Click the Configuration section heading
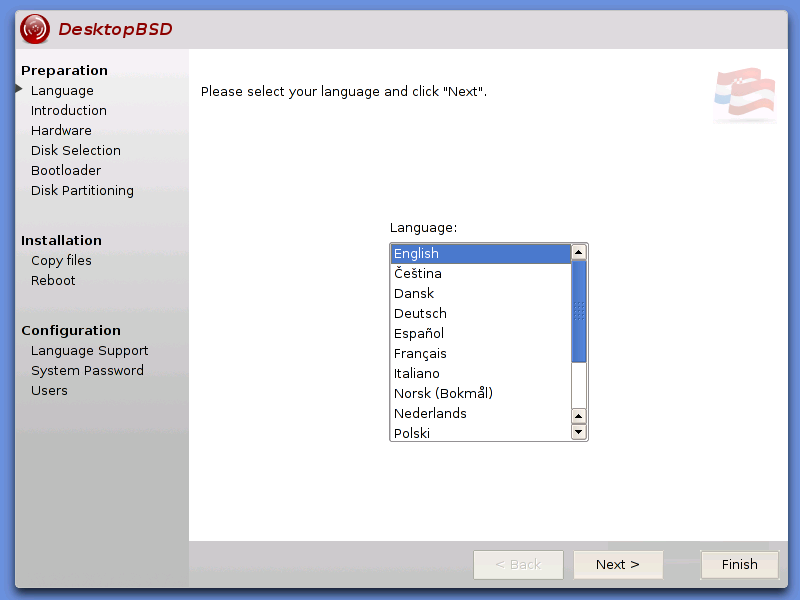The height and width of the screenshot is (600, 800). click(71, 331)
